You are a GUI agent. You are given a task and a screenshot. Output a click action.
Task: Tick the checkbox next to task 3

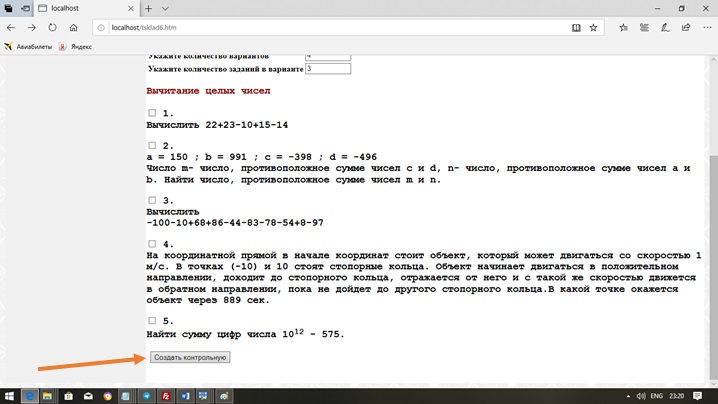coord(152,201)
